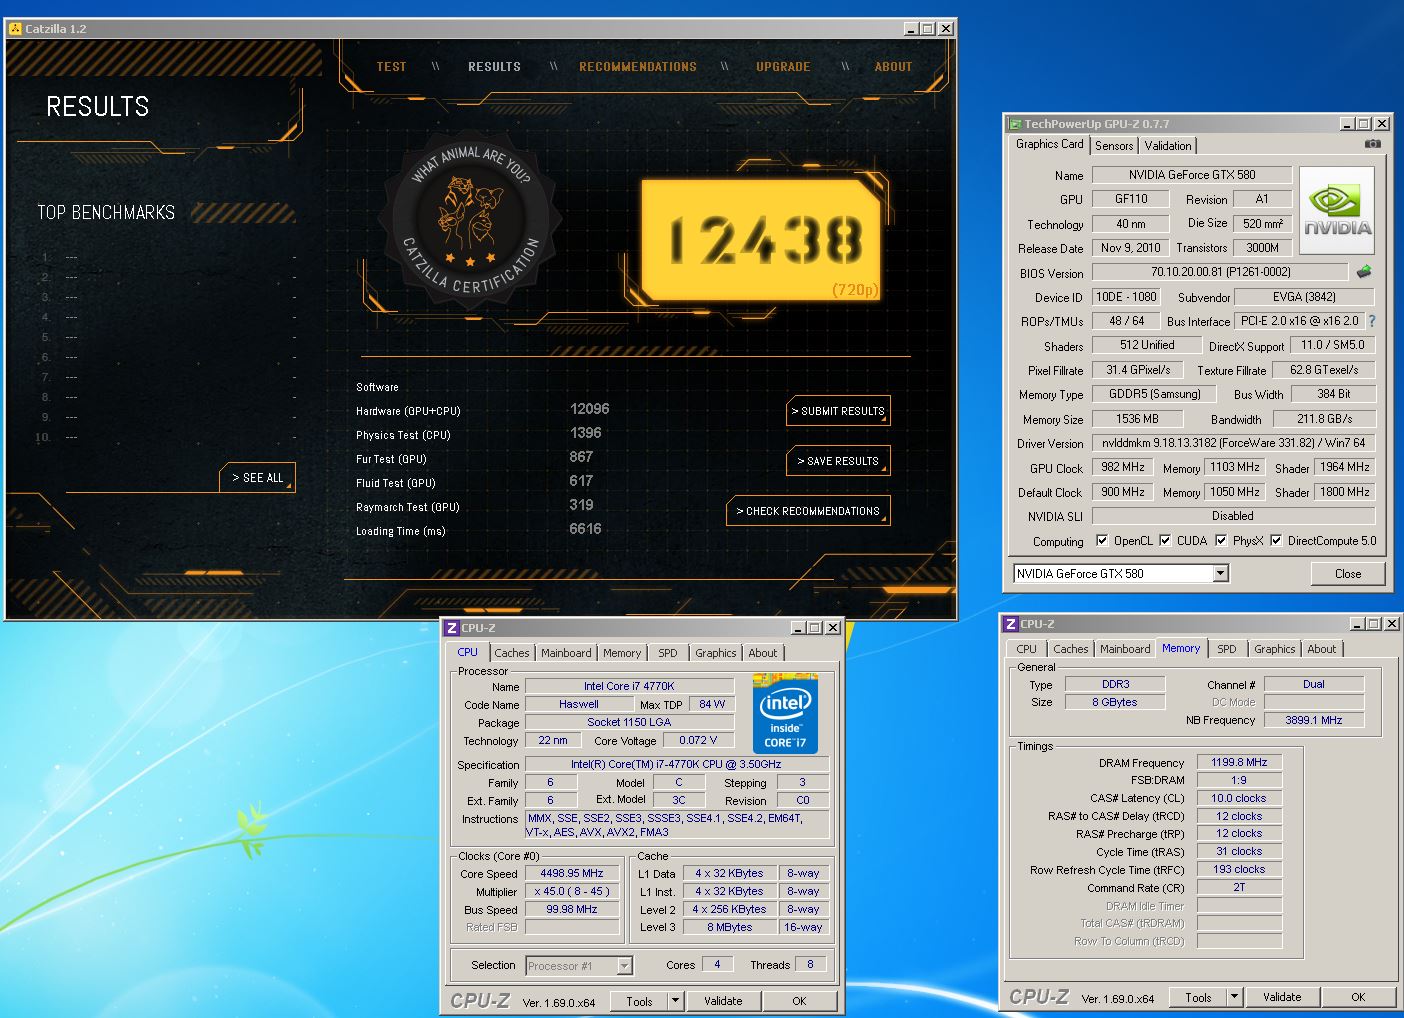Screen dimensions: 1404x1018
Task: Click the Close button in GPU-Z
Action: (1348, 574)
